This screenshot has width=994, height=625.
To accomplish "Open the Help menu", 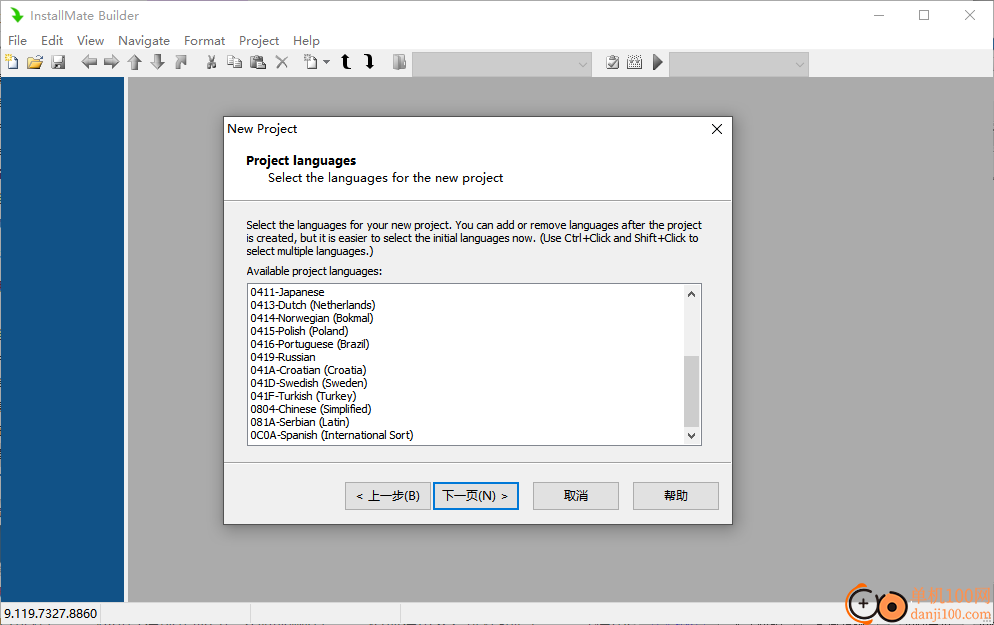I will click(x=306, y=41).
